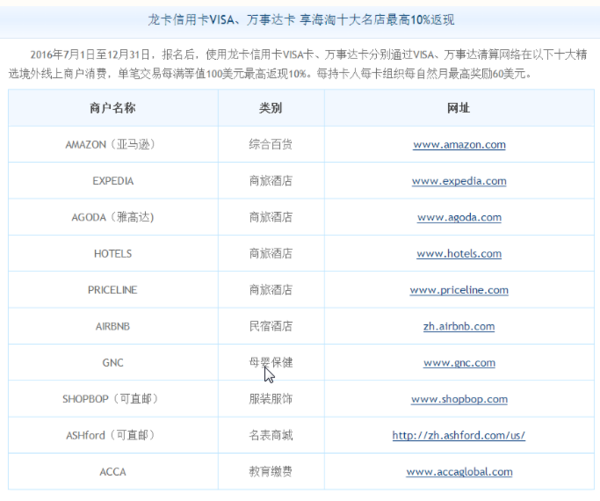Viewport: 600px width, 501px height.
Task: Open the www.amazon.com link
Action: [459, 145]
